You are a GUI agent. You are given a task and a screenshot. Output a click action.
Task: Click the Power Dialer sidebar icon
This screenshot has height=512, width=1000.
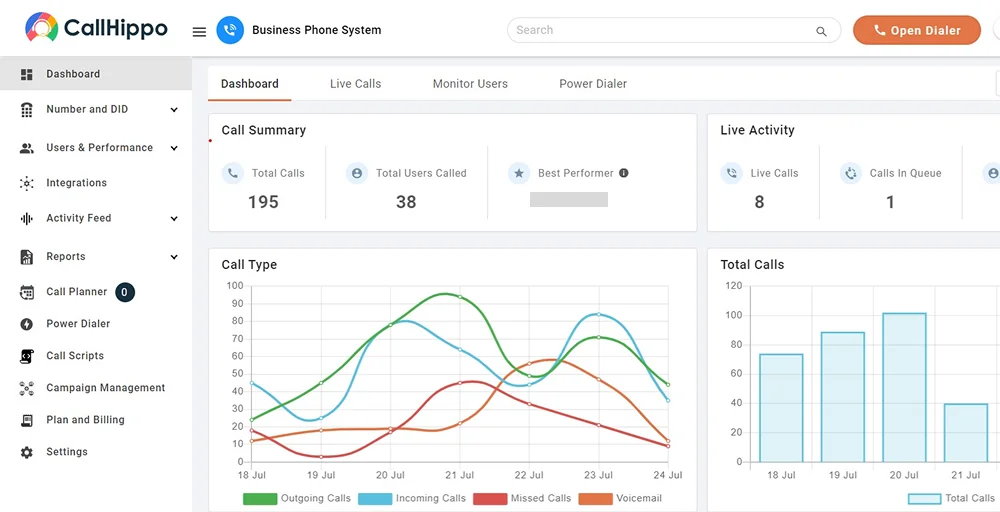[27, 324]
